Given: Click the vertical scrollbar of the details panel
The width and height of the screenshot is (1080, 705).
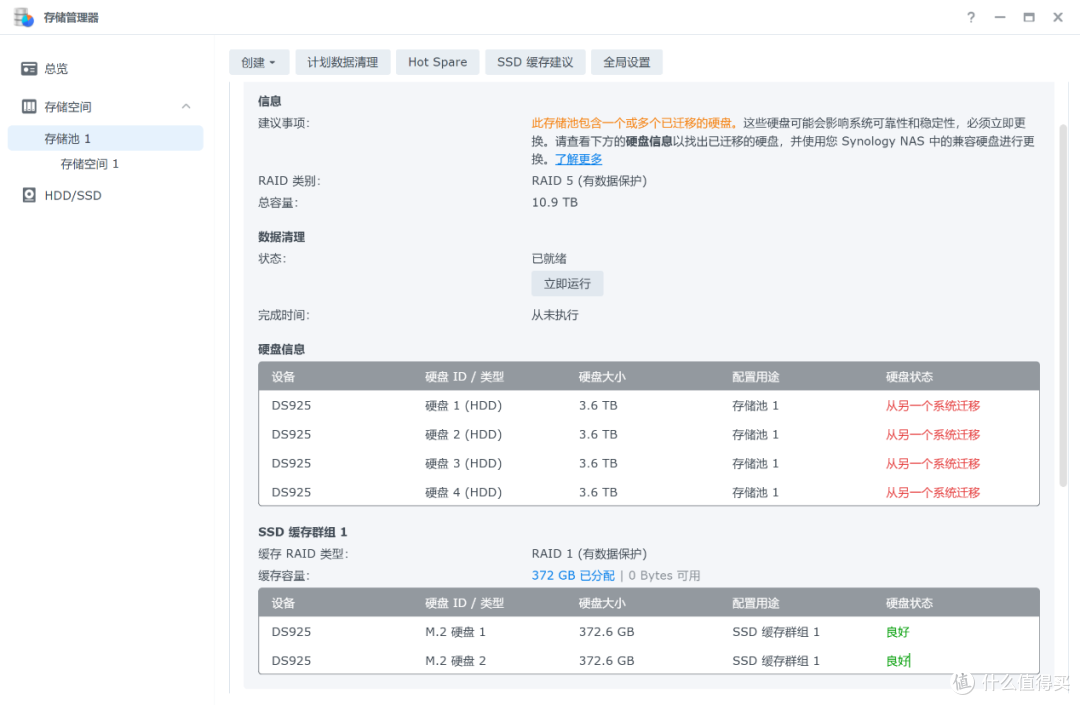Looking at the screenshot, I should coord(1063,306).
